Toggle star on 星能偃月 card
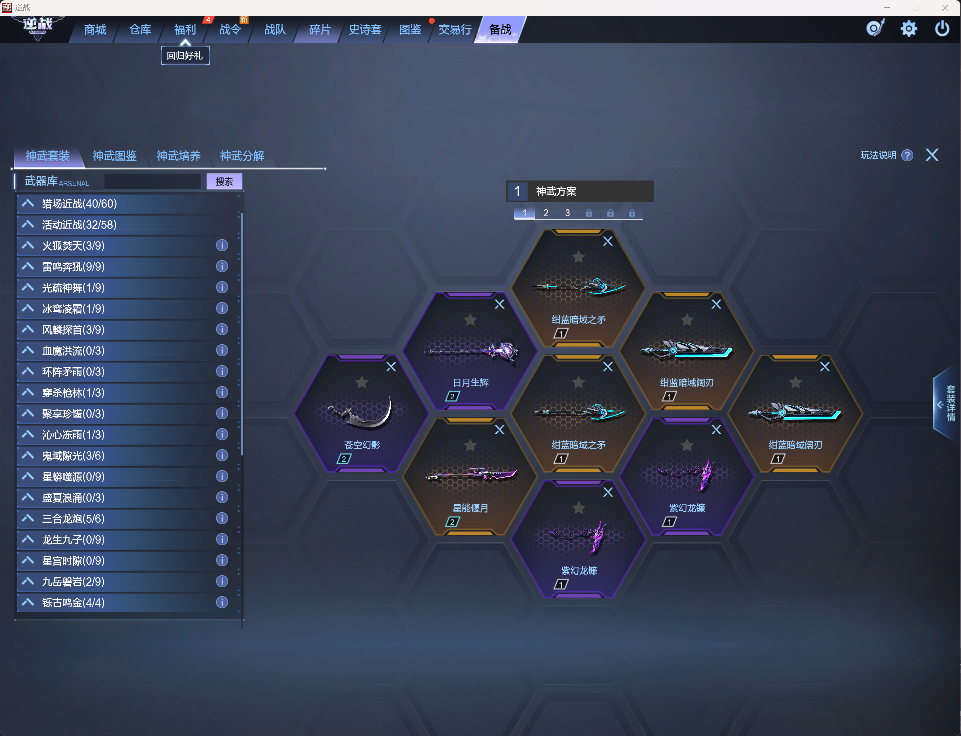The height and width of the screenshot is (736, 961). point(470,445)
